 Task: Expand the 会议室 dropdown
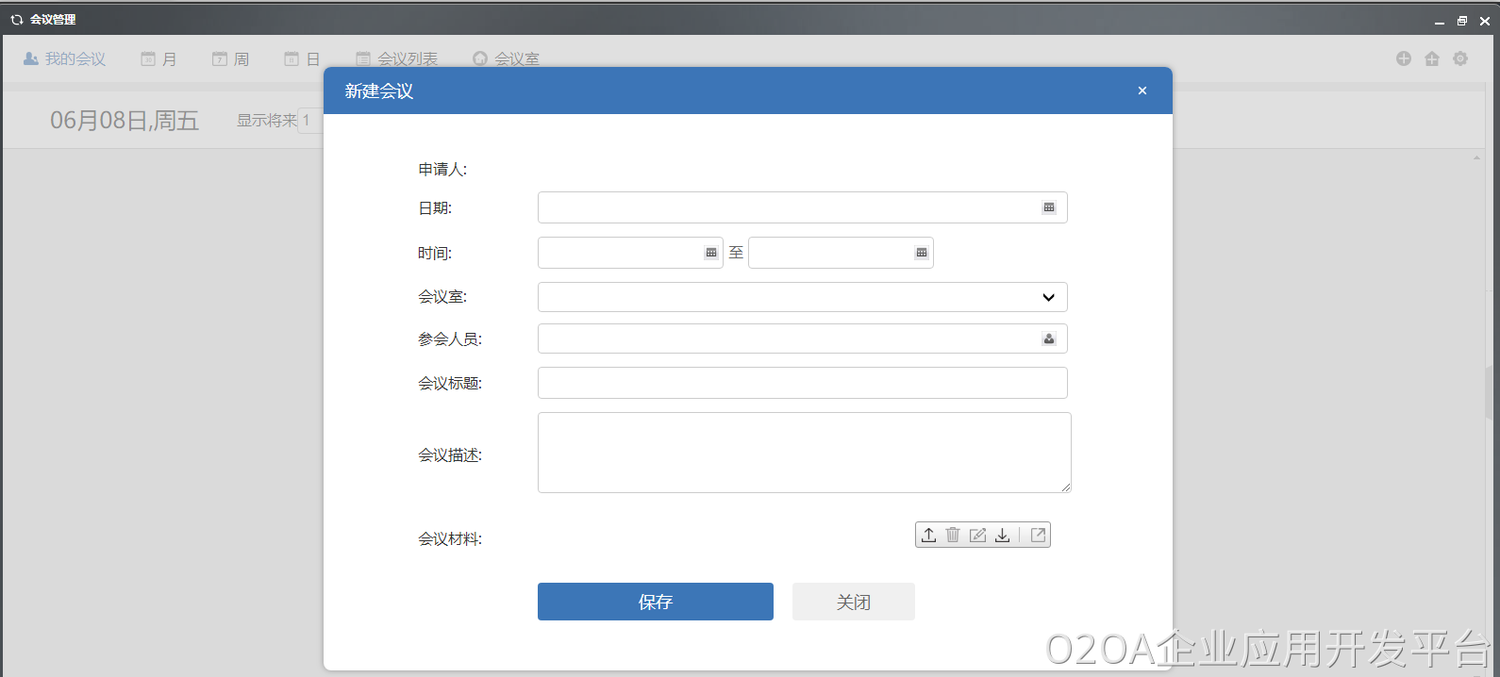pos(1048,297)
